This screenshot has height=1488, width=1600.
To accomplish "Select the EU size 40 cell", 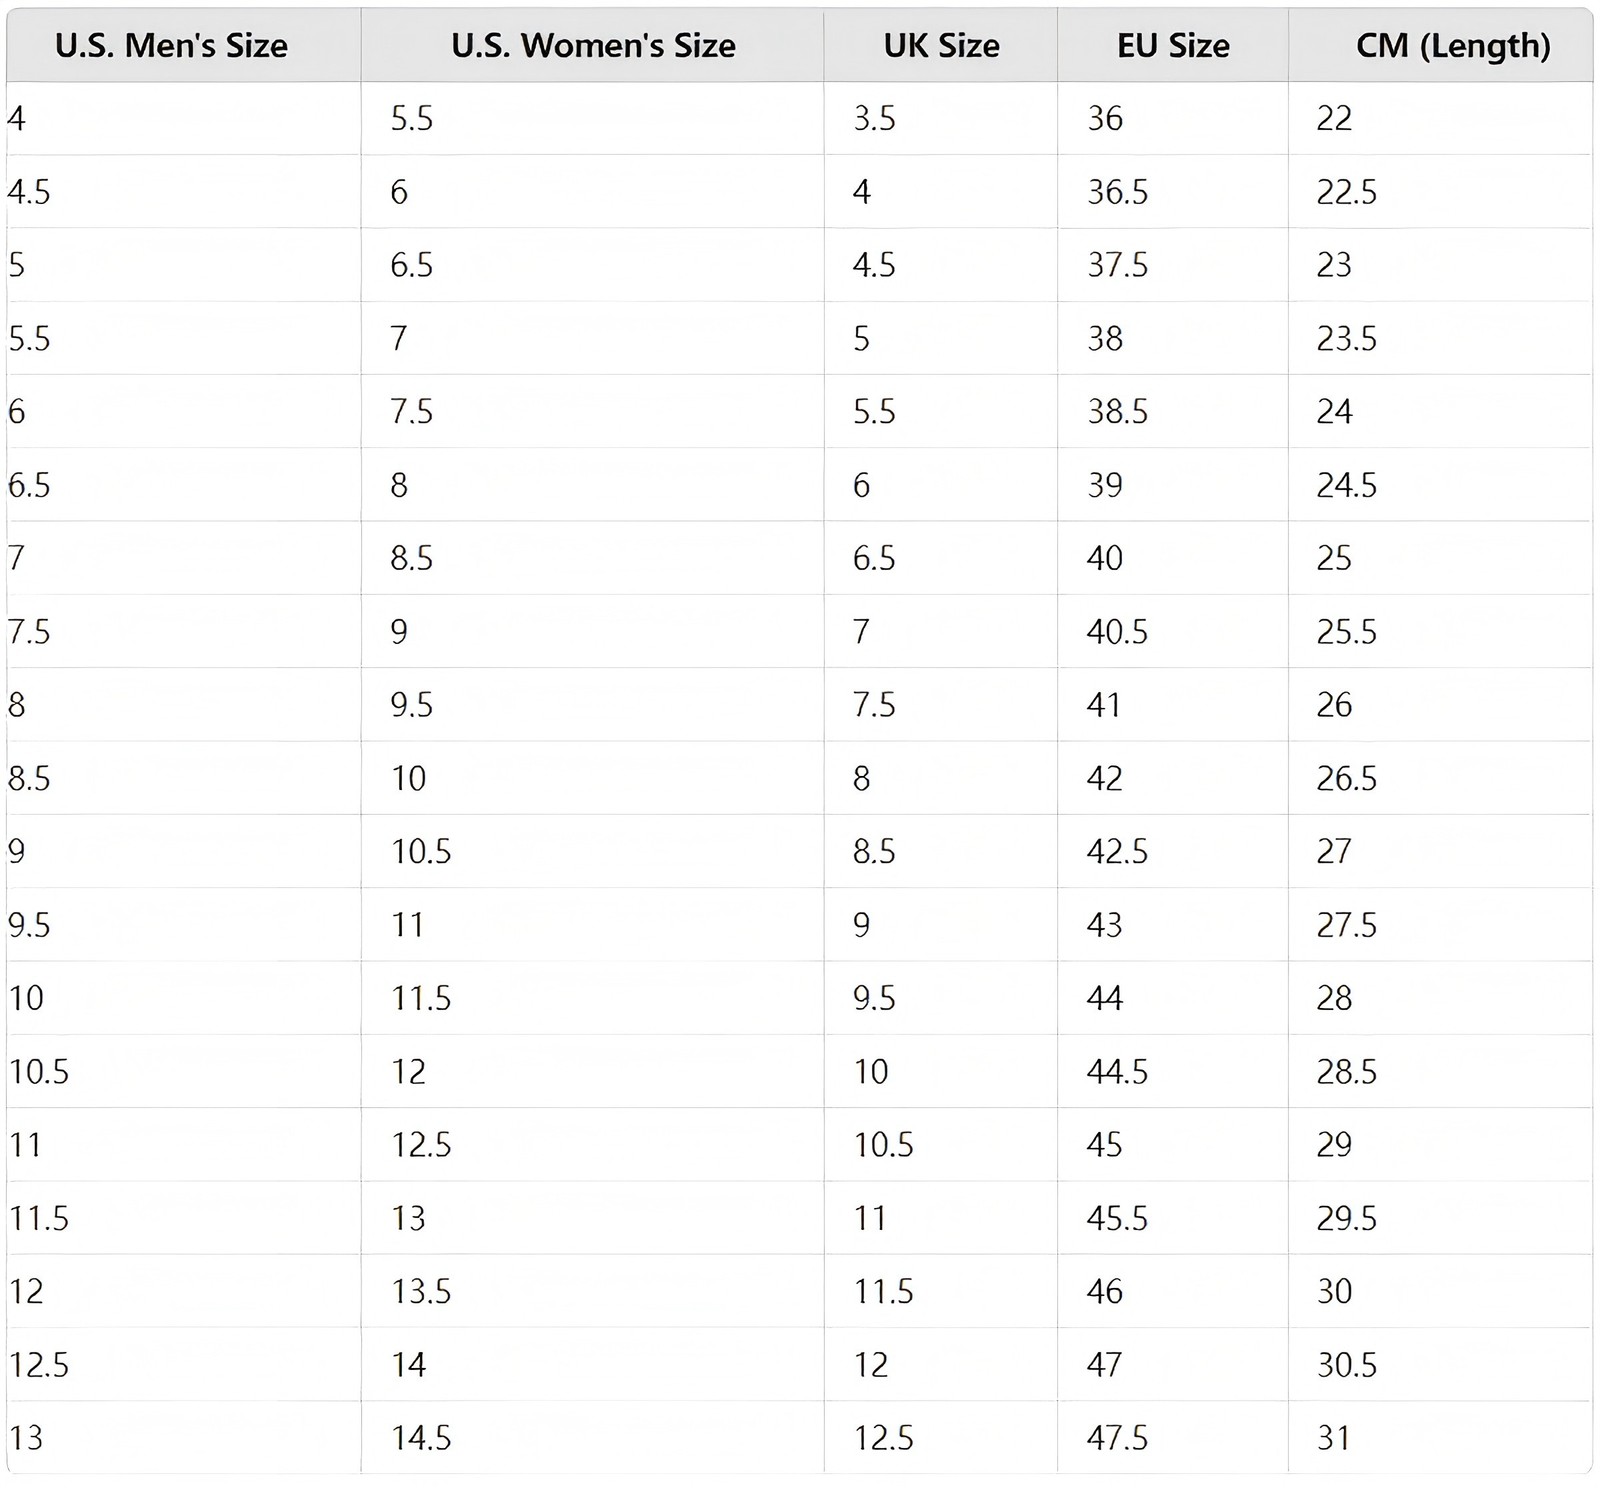I will 1172,558.
